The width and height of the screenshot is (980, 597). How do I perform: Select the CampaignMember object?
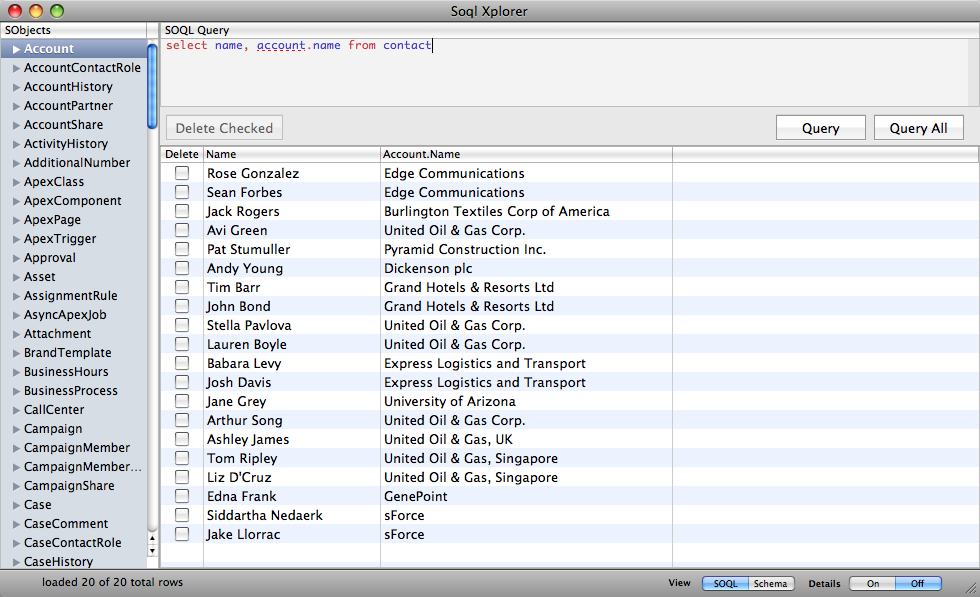[x=77, y=448]
